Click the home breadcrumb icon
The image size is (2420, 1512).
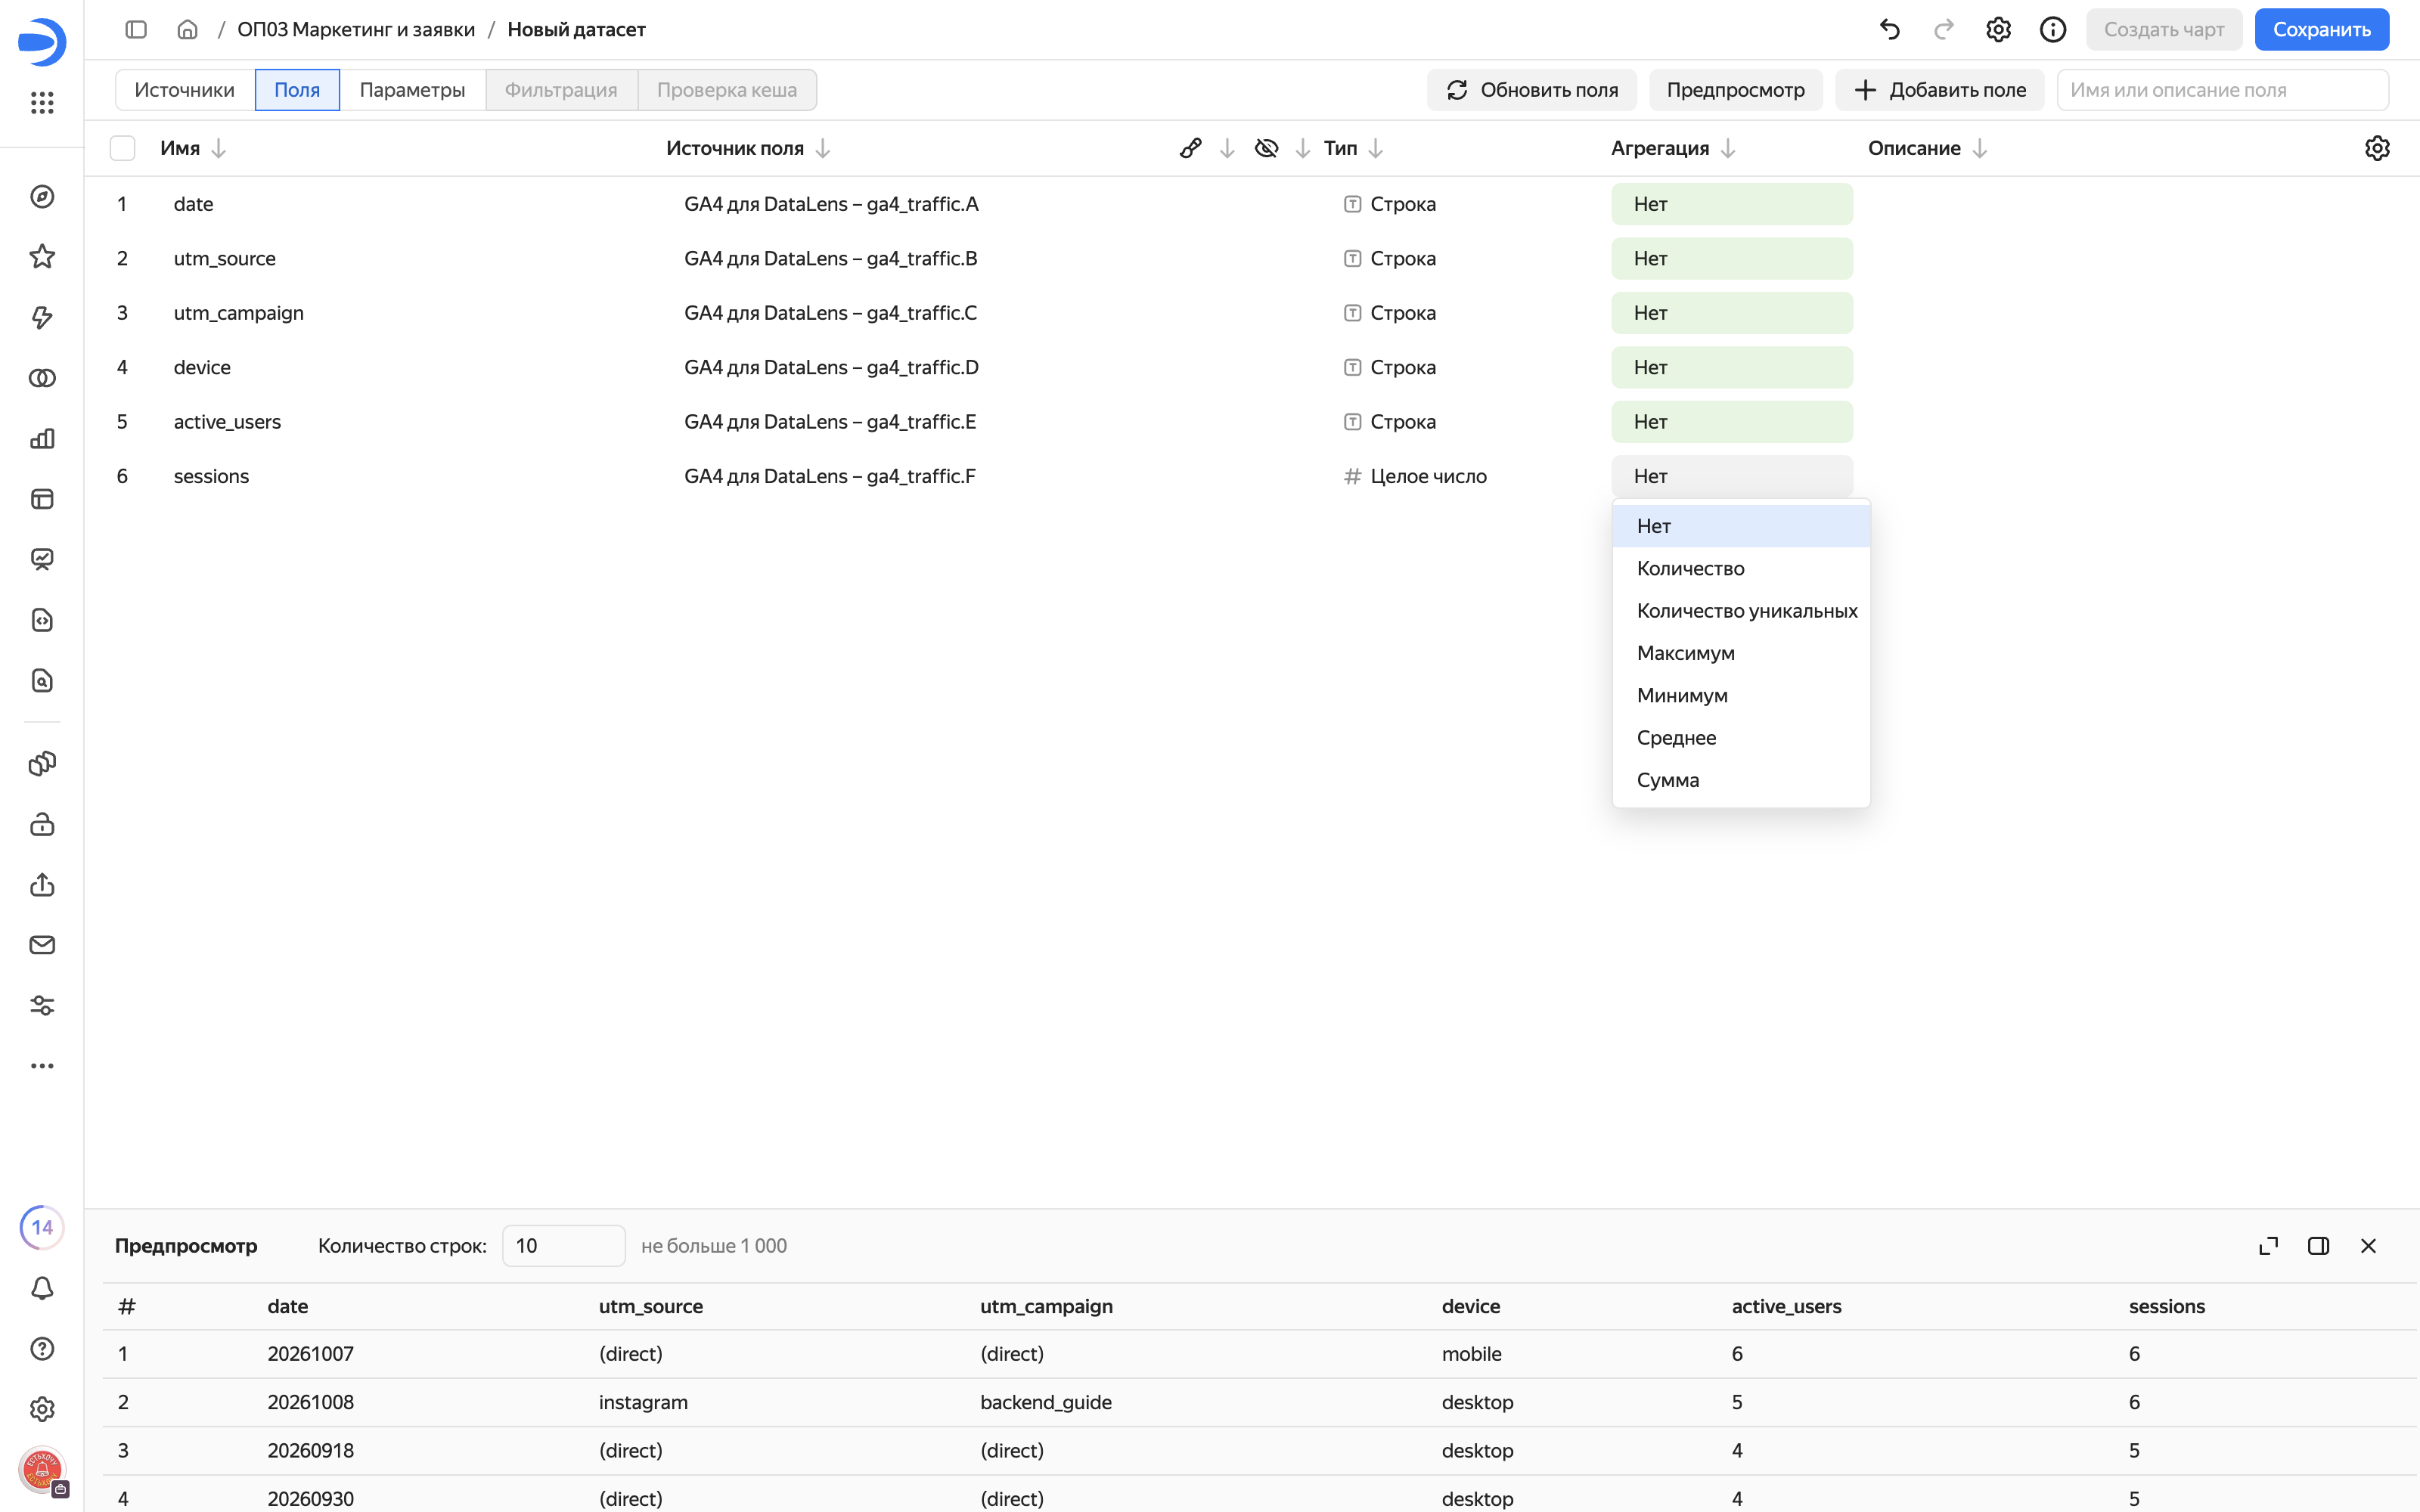click(187, 30)
